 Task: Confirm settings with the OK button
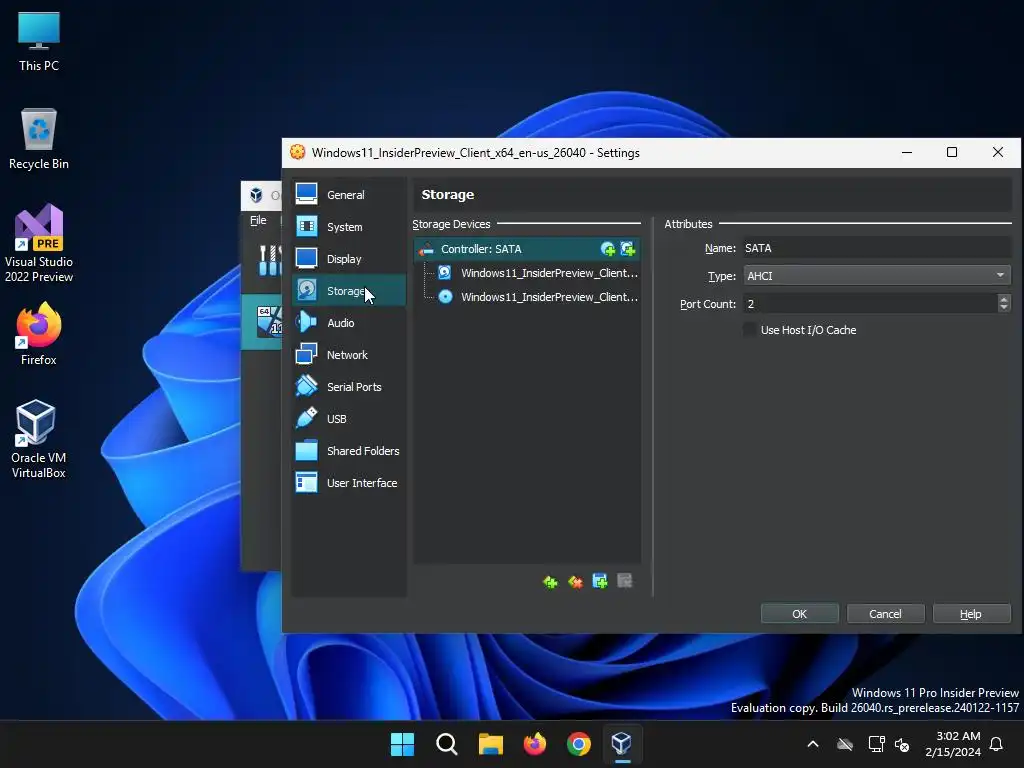(x=799, y=614)
